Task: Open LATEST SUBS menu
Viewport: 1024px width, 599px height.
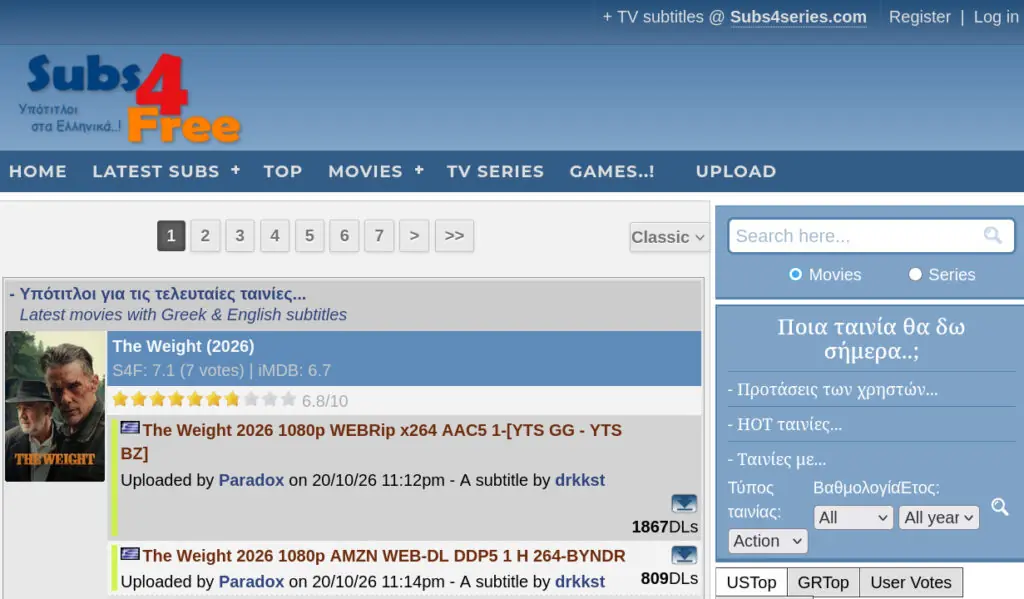Action: (155, 171)
